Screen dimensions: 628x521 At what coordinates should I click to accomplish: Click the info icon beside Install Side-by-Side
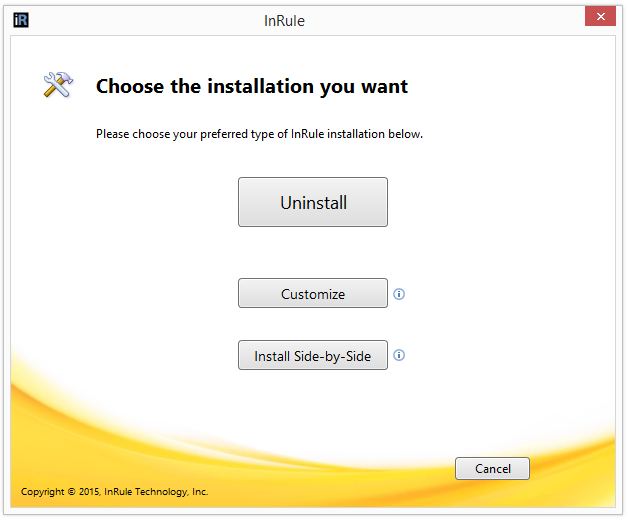399,355
